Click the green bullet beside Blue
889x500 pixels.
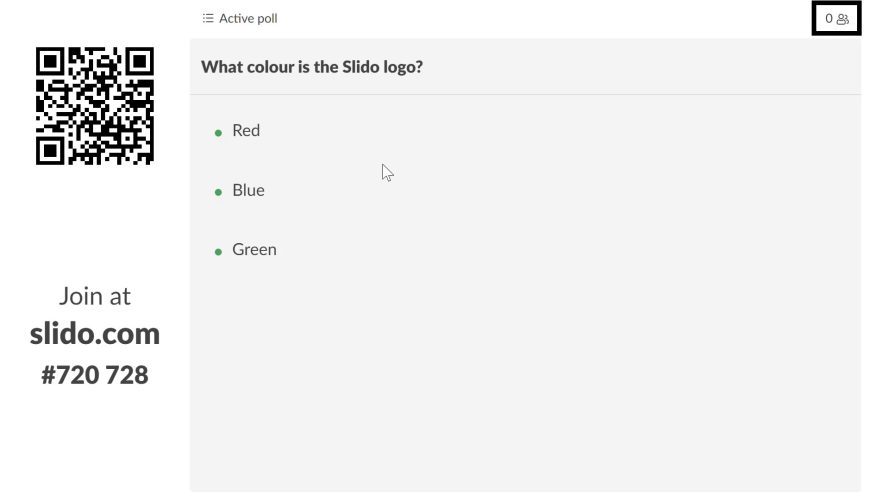pos(218,192)
